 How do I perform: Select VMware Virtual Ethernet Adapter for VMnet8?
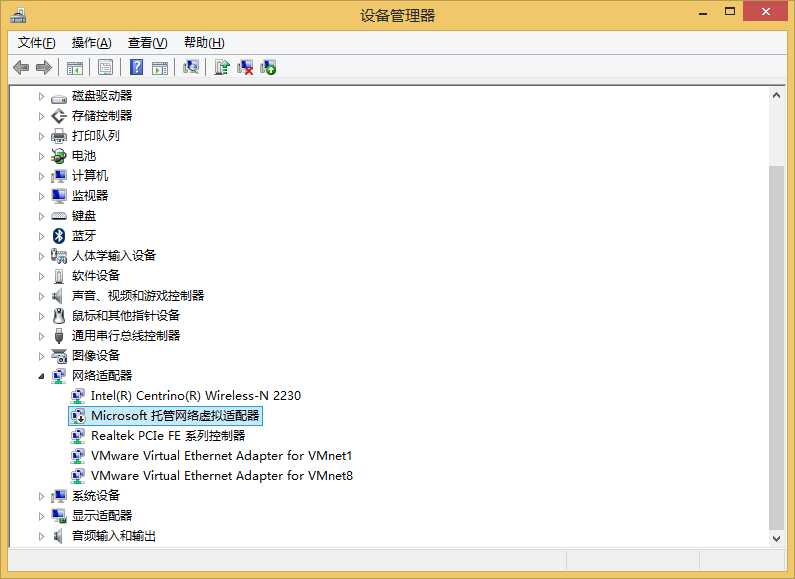pyautogui.click(x=222, y=476)
